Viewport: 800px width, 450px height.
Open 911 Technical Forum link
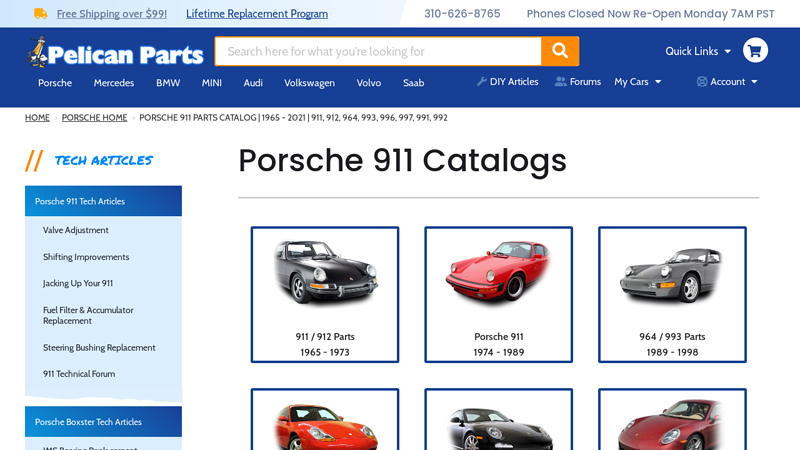(79, 373)
